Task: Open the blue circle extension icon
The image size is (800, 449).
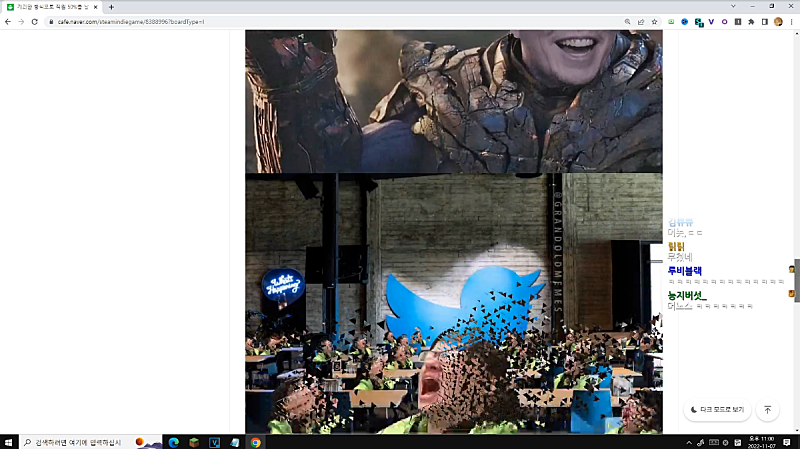Action: 685,22
